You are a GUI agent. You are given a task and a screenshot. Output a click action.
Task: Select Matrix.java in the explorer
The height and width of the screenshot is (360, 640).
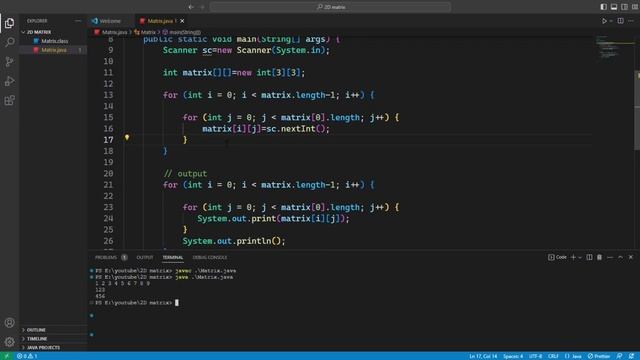tap(53, 50)
